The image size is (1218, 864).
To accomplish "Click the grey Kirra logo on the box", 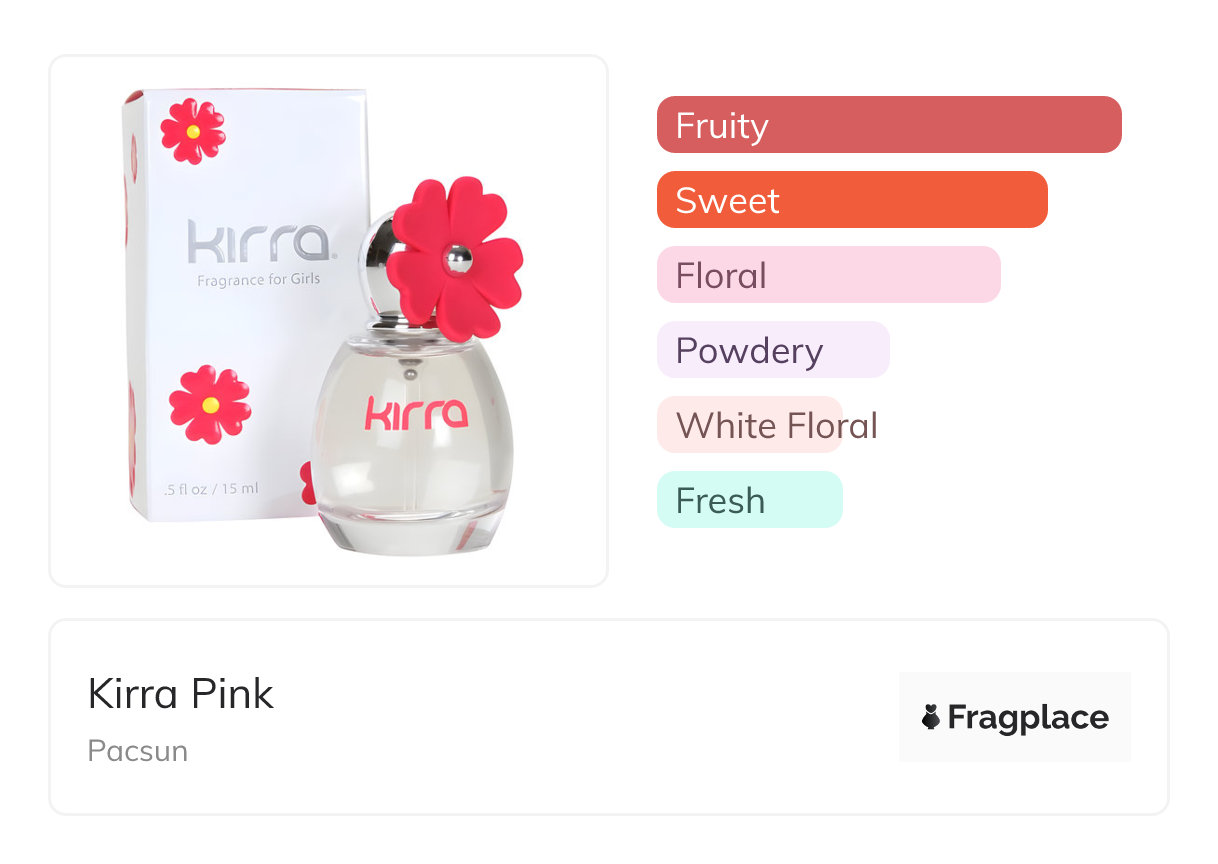I will tap(258, 243).
